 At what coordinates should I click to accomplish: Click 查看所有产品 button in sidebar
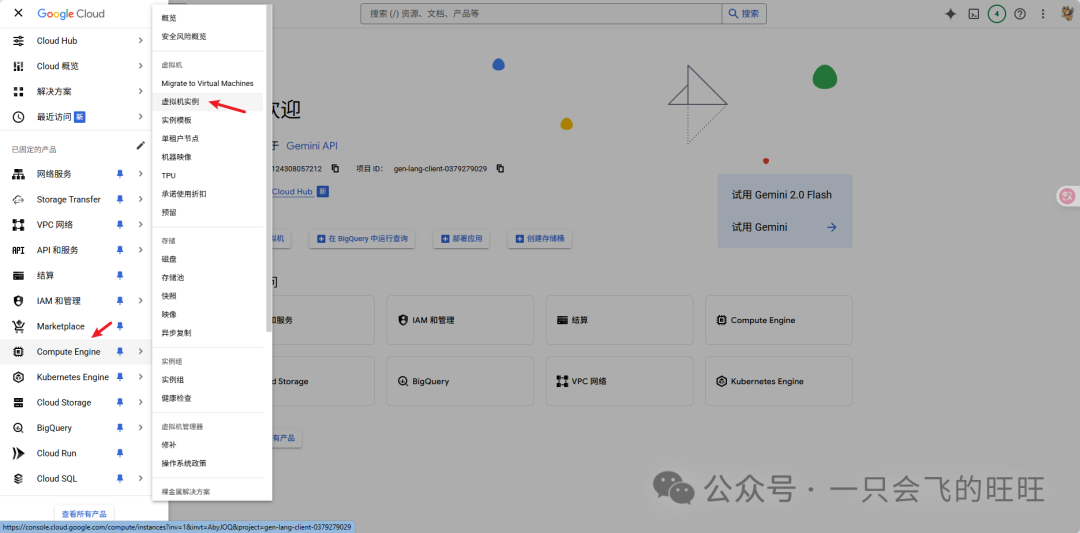(x=84, y=514)
